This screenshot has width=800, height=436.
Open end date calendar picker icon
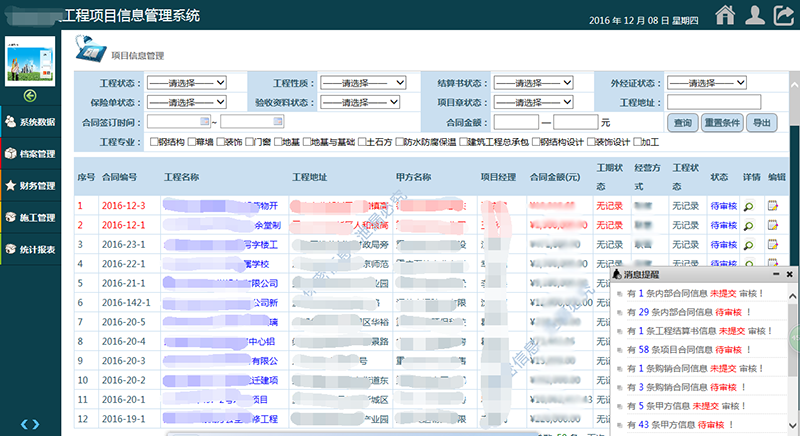[278, 121]
